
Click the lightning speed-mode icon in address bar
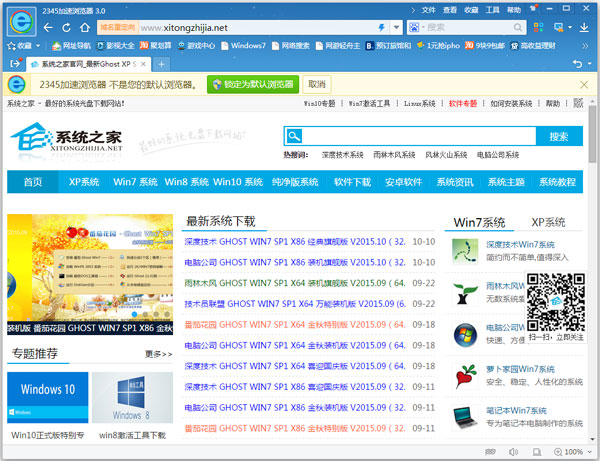382,28
